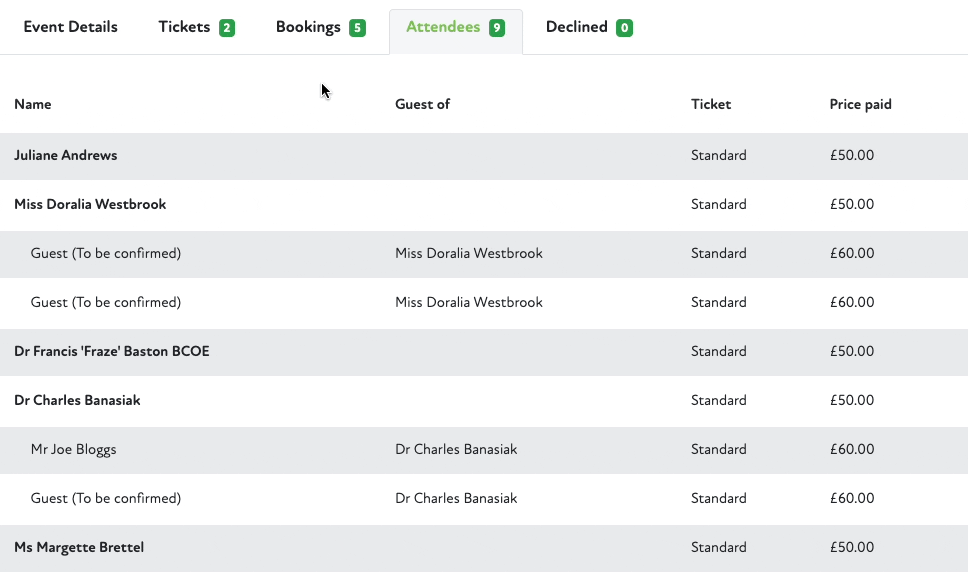Viewport: 968px width, 578px height.
Task: Click the Declined count badge
Action: pos(625,28)
